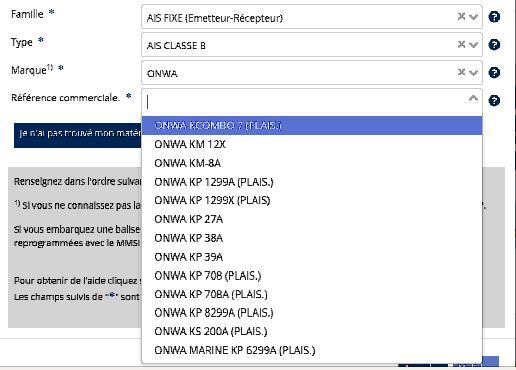
Task: Pick ONWA KP 8299A (PLAIS.) entry
Action: pos(312,313)
